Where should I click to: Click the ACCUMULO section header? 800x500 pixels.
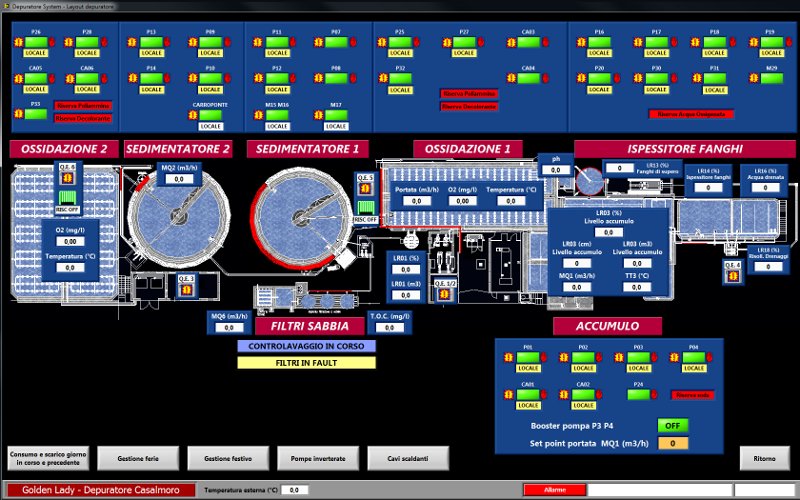tap(608, 327)
